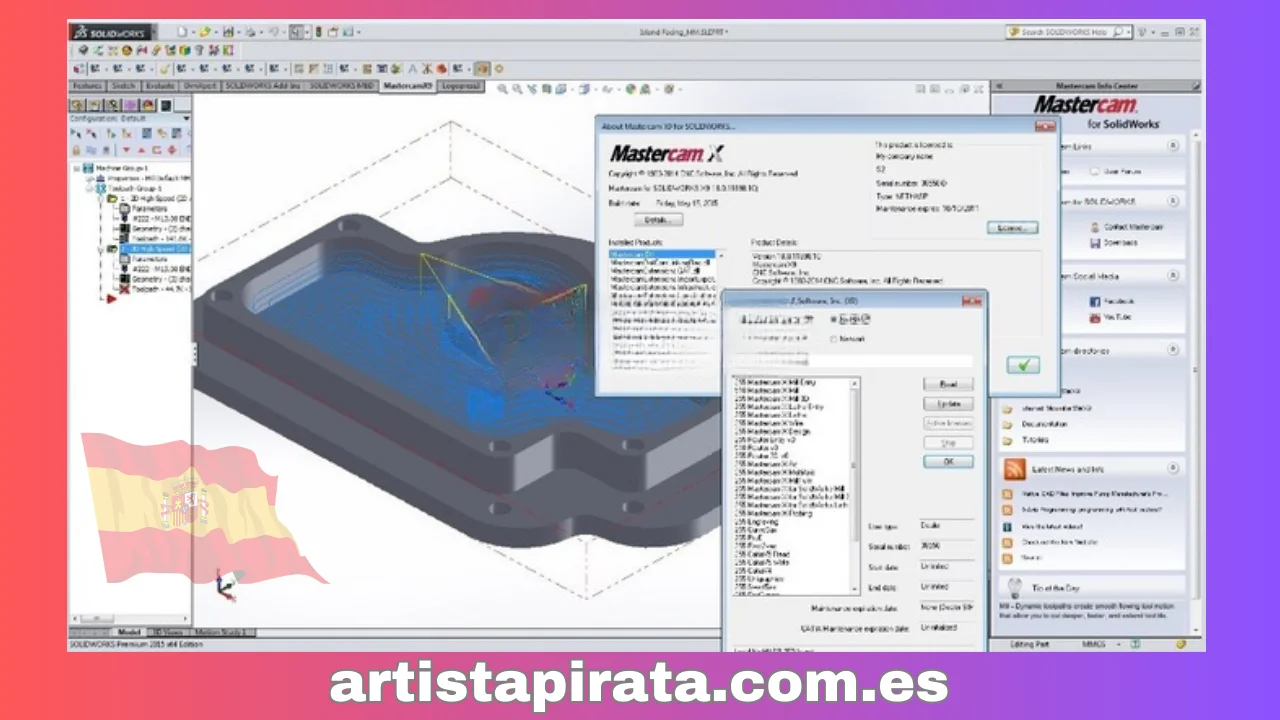
Task: Click the Details... button in About dialog
Action: click(659, 219)
